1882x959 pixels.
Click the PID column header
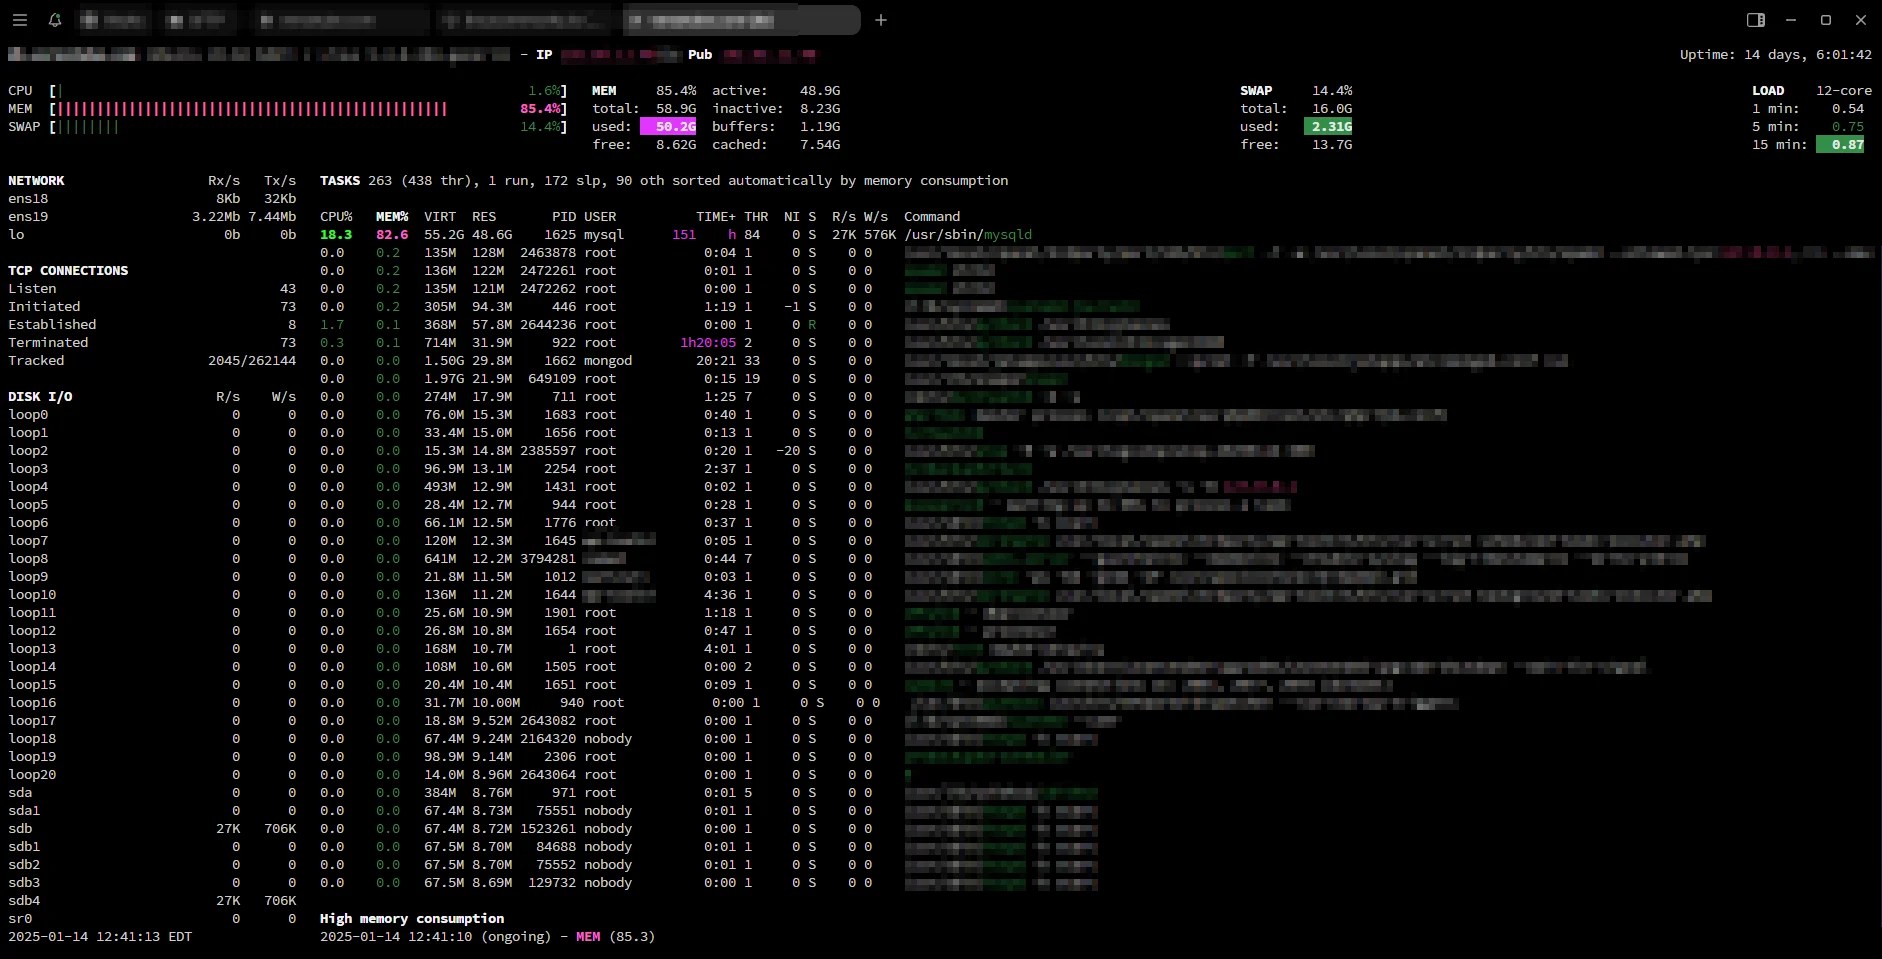(564, 217)
